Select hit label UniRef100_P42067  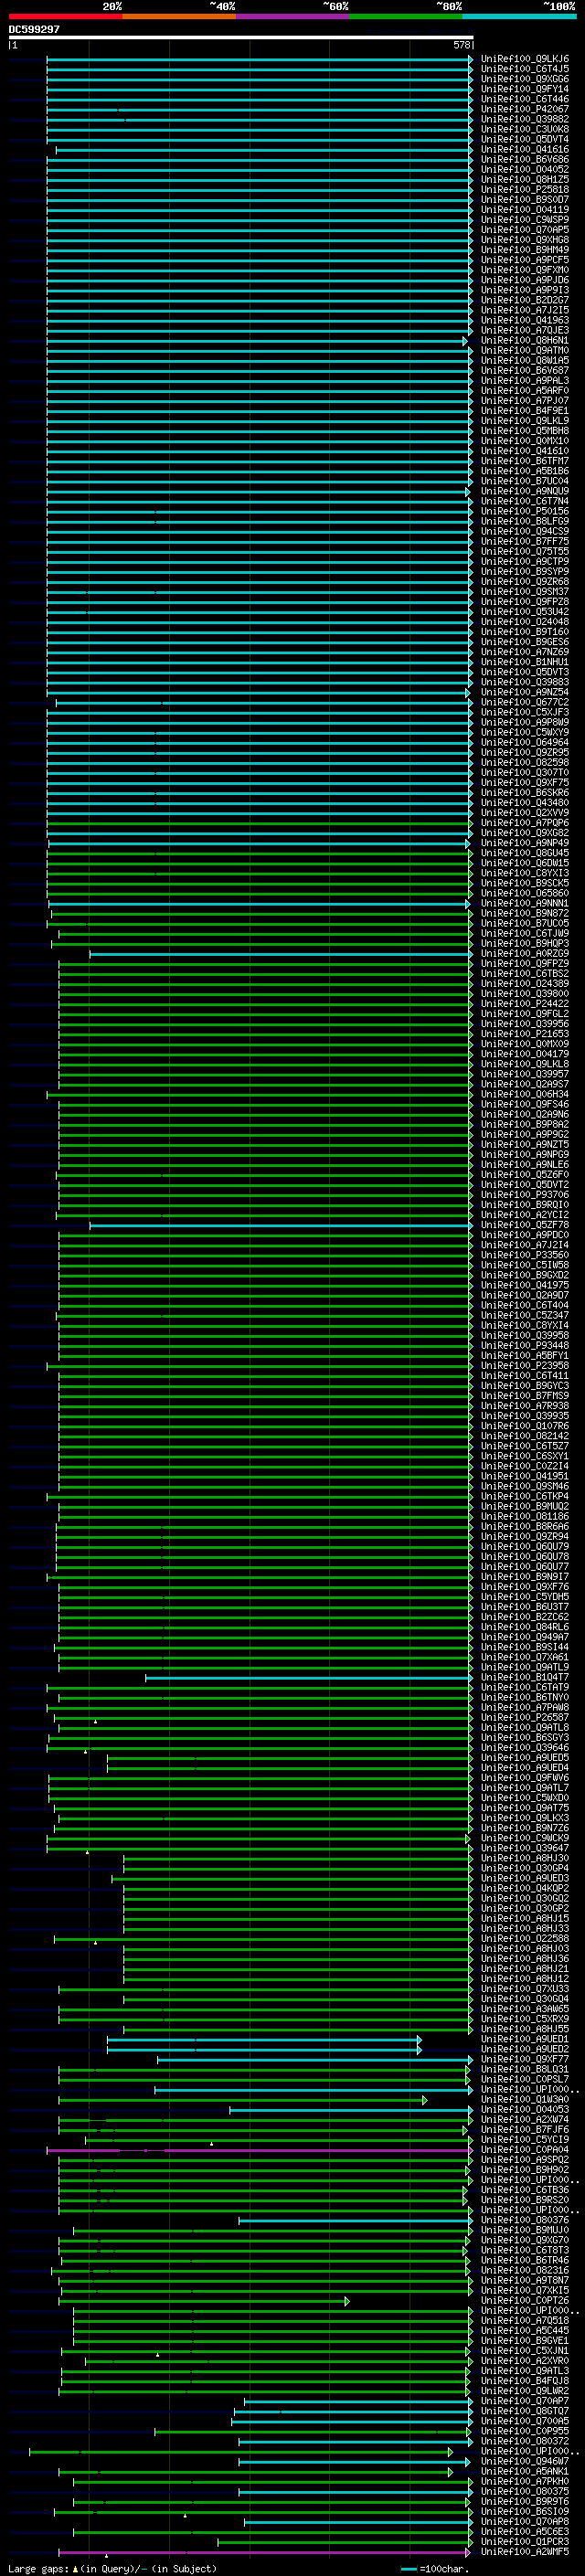[524, 109]
